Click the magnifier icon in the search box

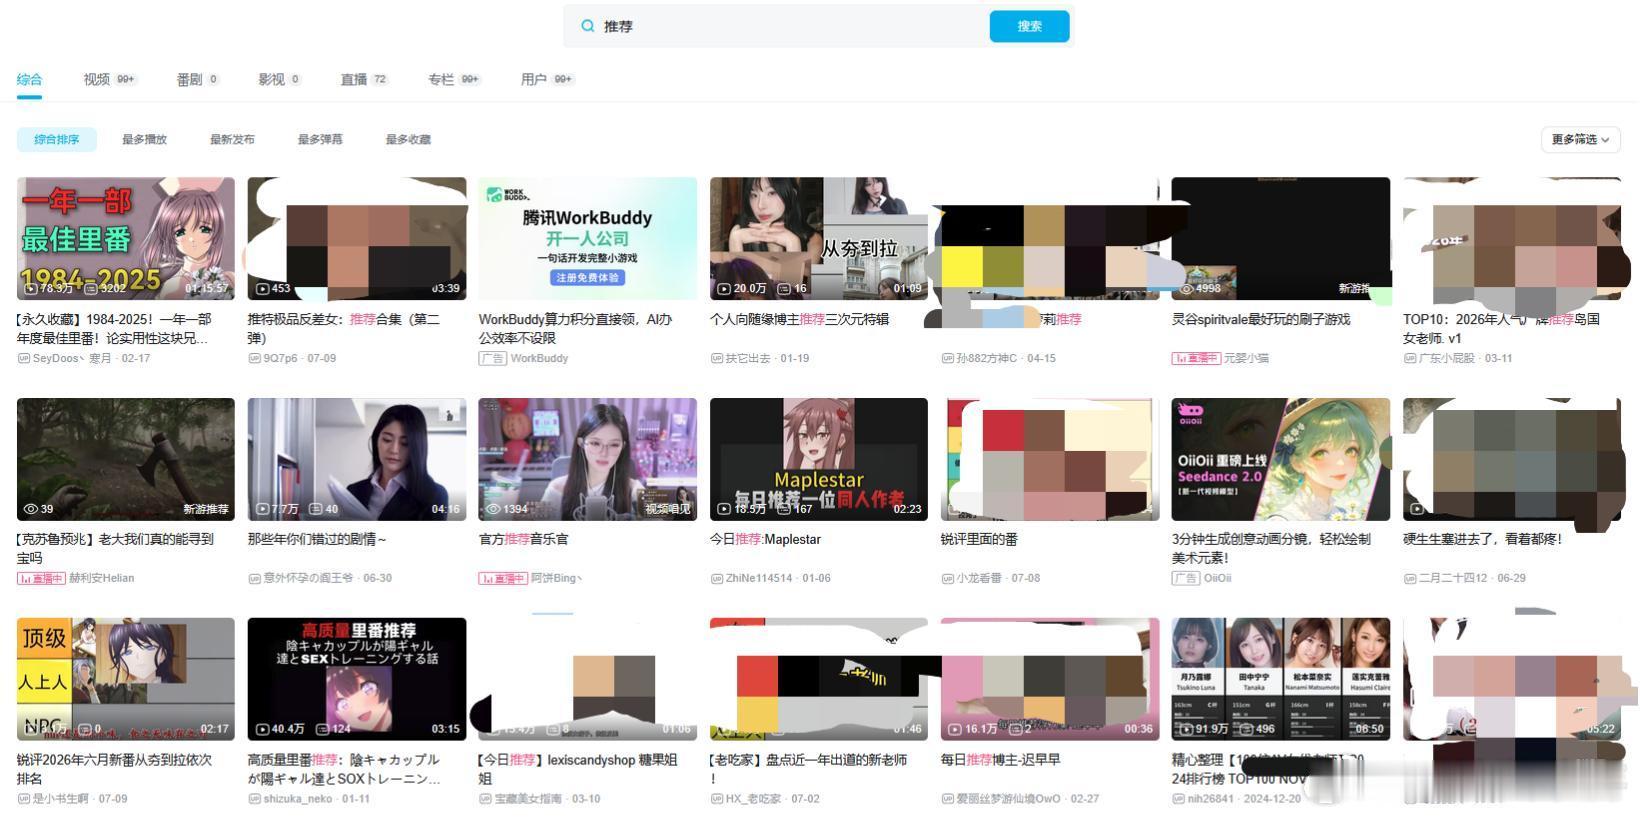click(588, 26)
